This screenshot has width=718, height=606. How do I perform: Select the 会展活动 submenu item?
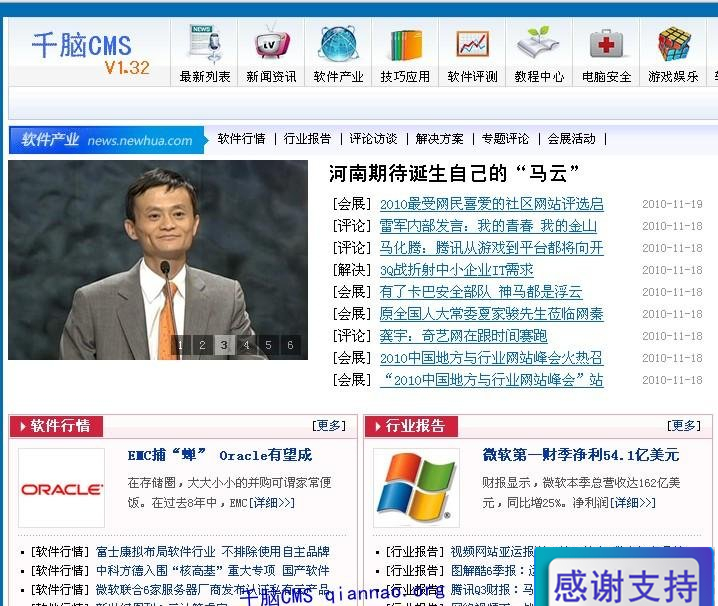(x=571, y=139)
